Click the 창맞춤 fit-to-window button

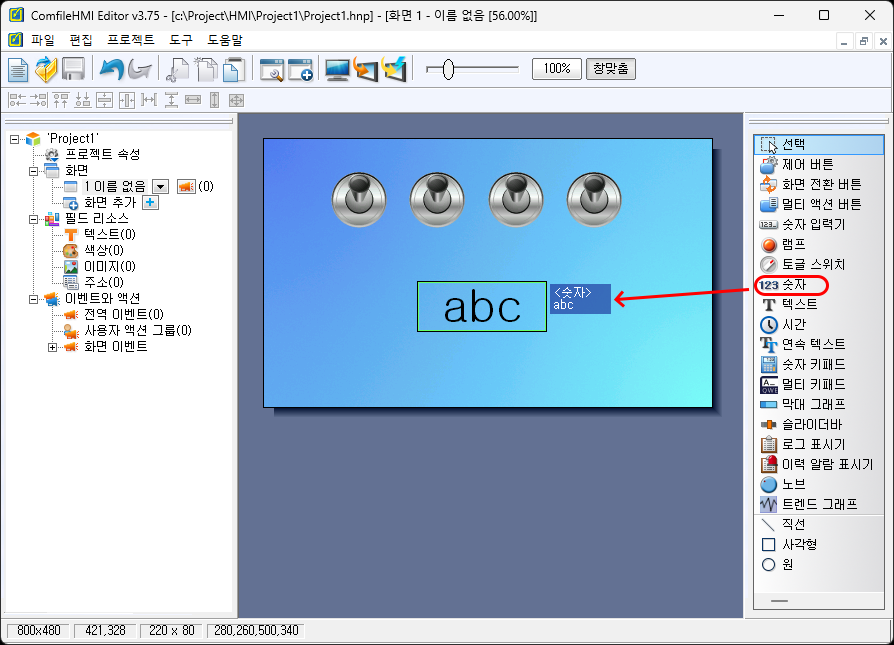click(x=610, y=69)
